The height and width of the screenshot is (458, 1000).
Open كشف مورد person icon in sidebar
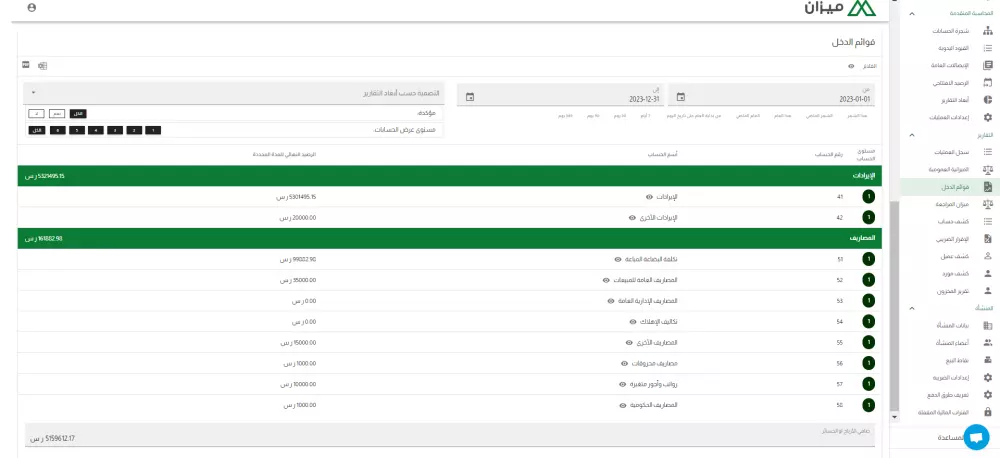(988, 274)
